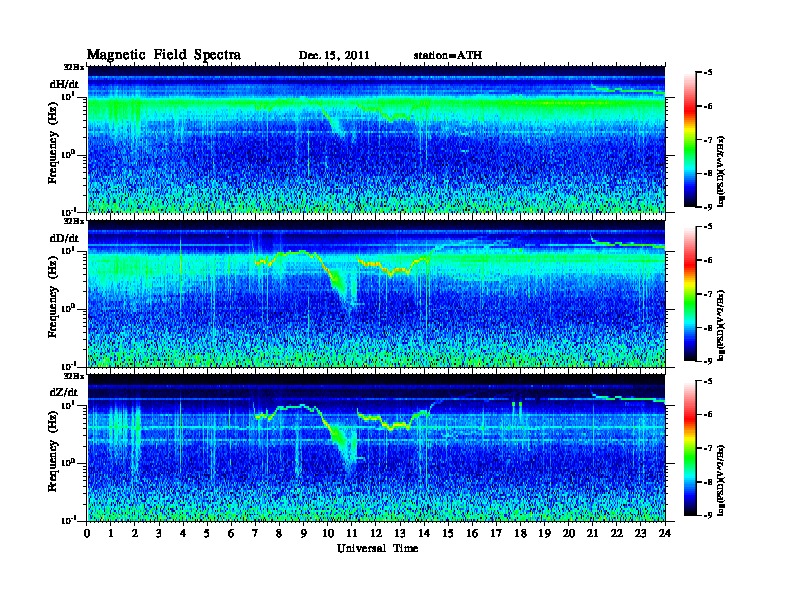Image resolution: width=792 pixels, height=612 pixels.
Task: Click the 10^1 frequency tick of dD/dt panel
Action: [x=68, y=250]
